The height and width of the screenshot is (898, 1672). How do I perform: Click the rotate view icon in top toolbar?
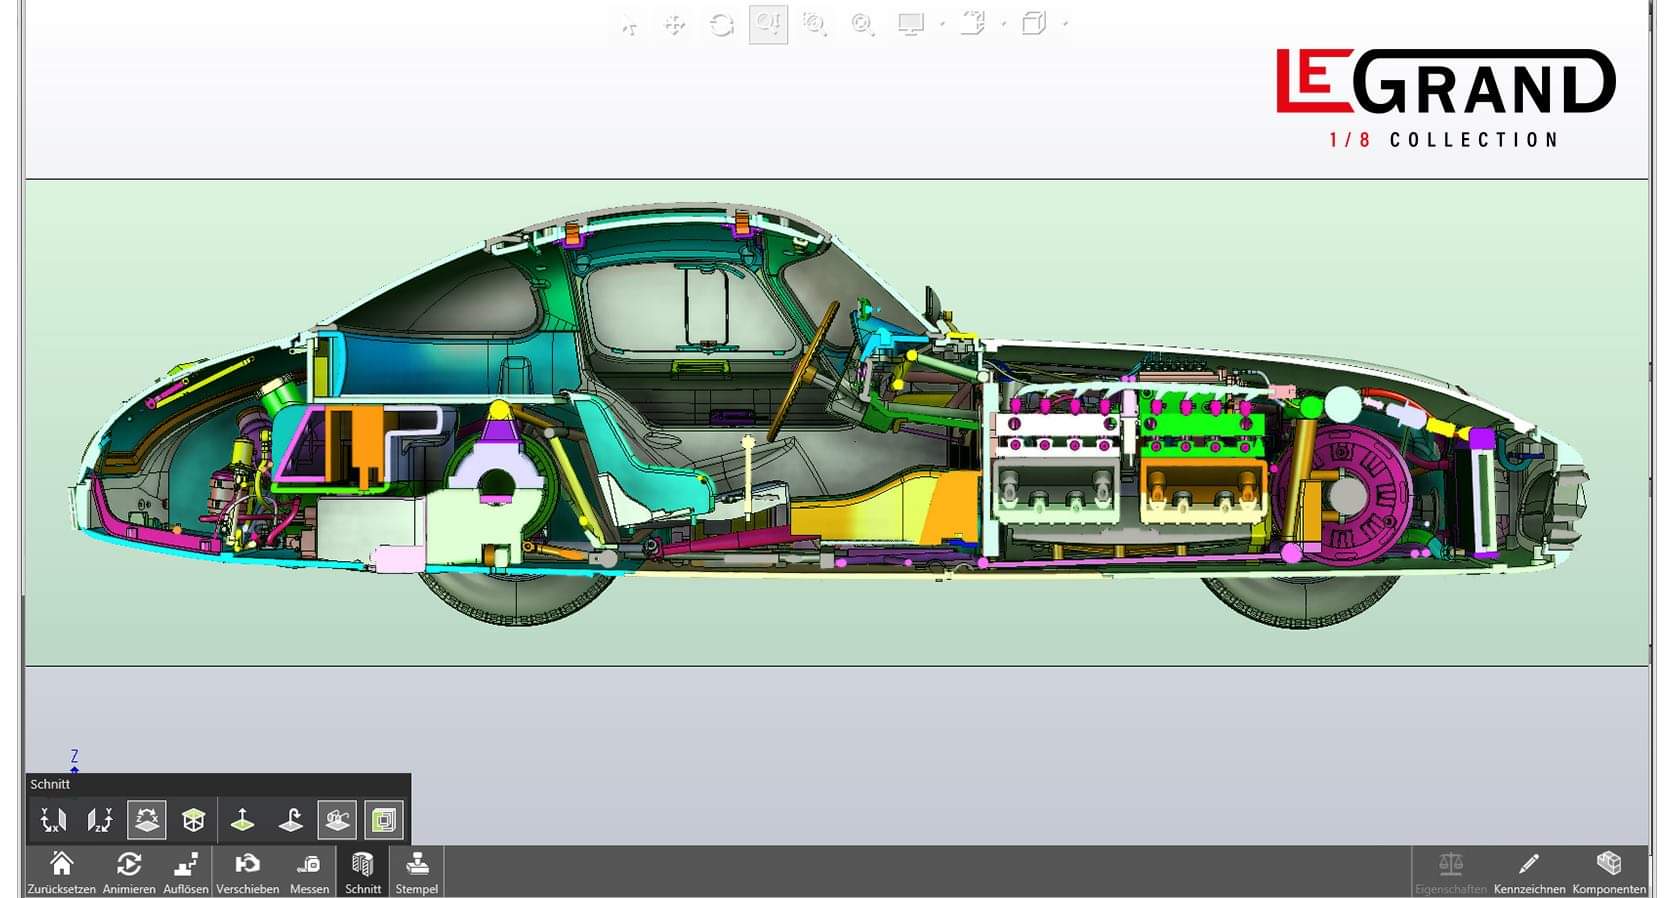click(721, 25)
